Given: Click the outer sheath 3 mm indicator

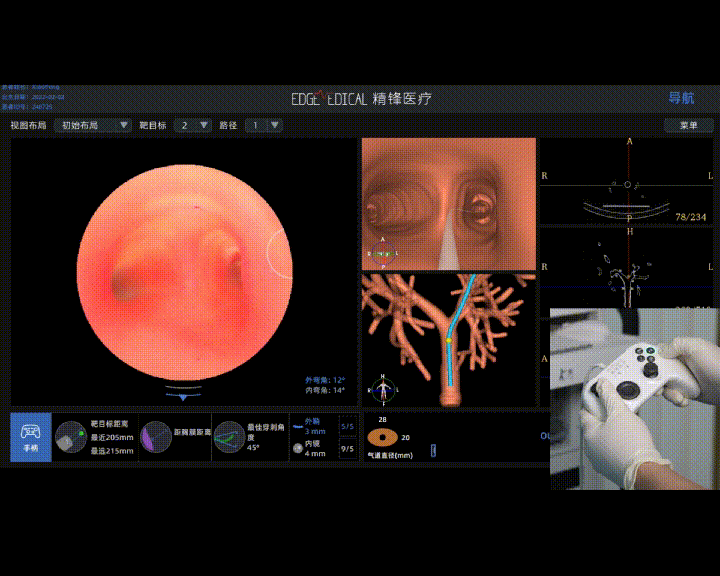Looking at the screenshot, I should click(x=298, y=425).
